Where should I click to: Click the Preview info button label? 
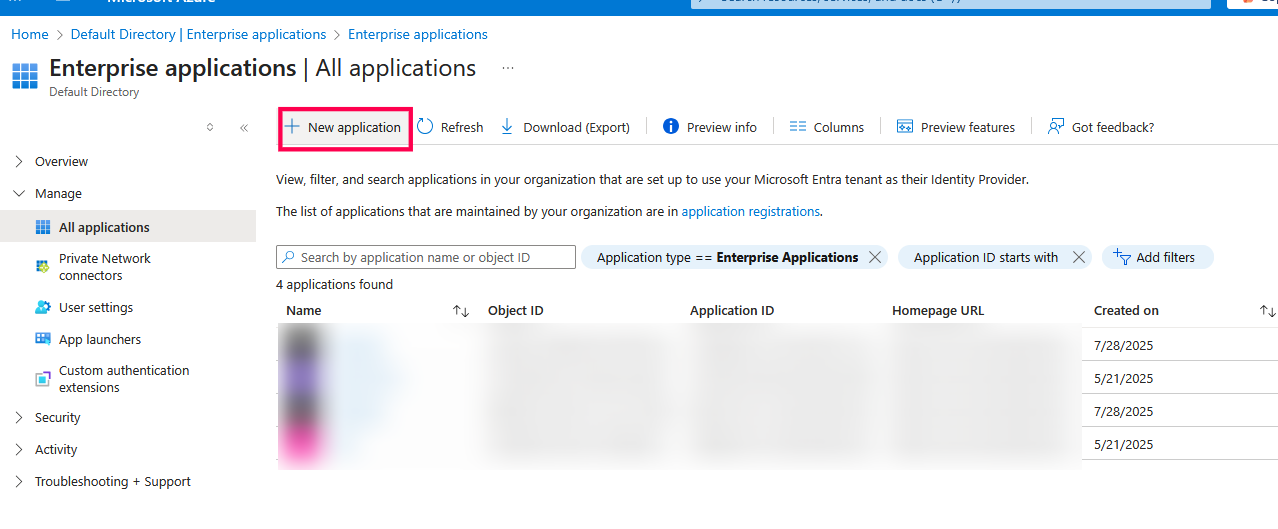pos(722,127)
